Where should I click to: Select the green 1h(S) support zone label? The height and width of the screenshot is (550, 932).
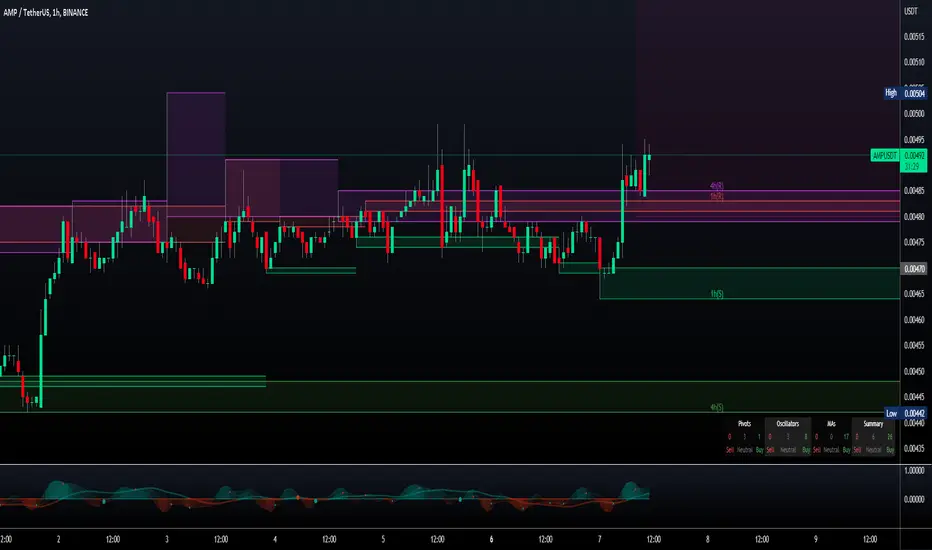pos(717,294)
